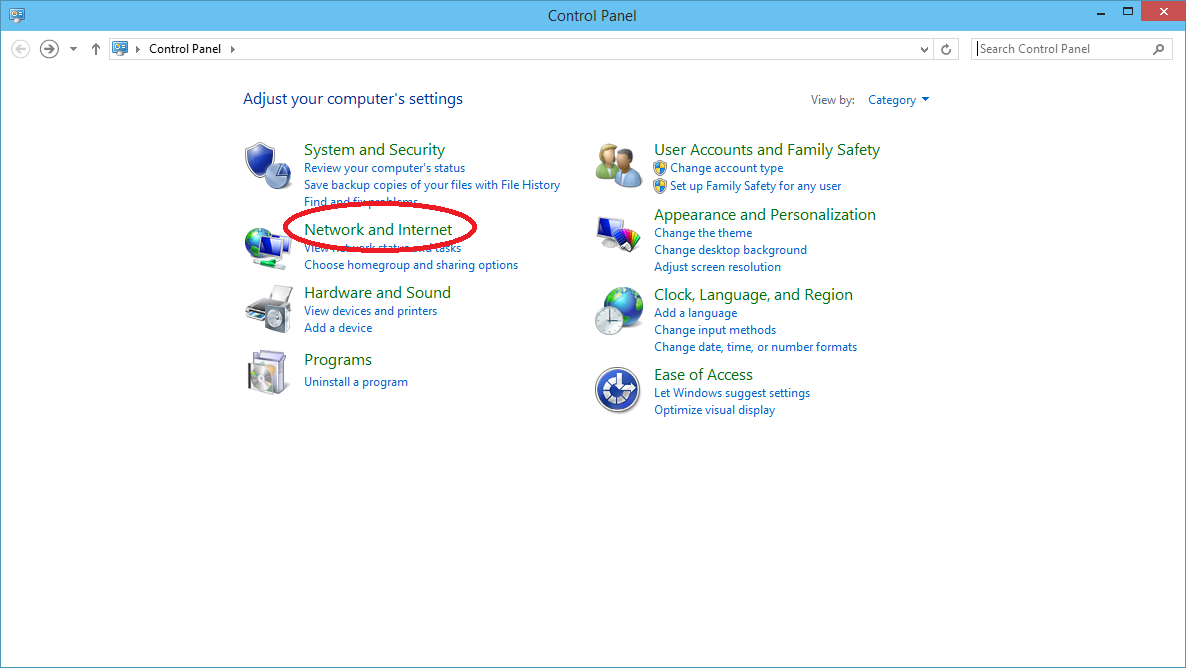Screen dimensions: 1186x668
Task: Close the Control Panel window
Action: click(x=1163, y=11)
